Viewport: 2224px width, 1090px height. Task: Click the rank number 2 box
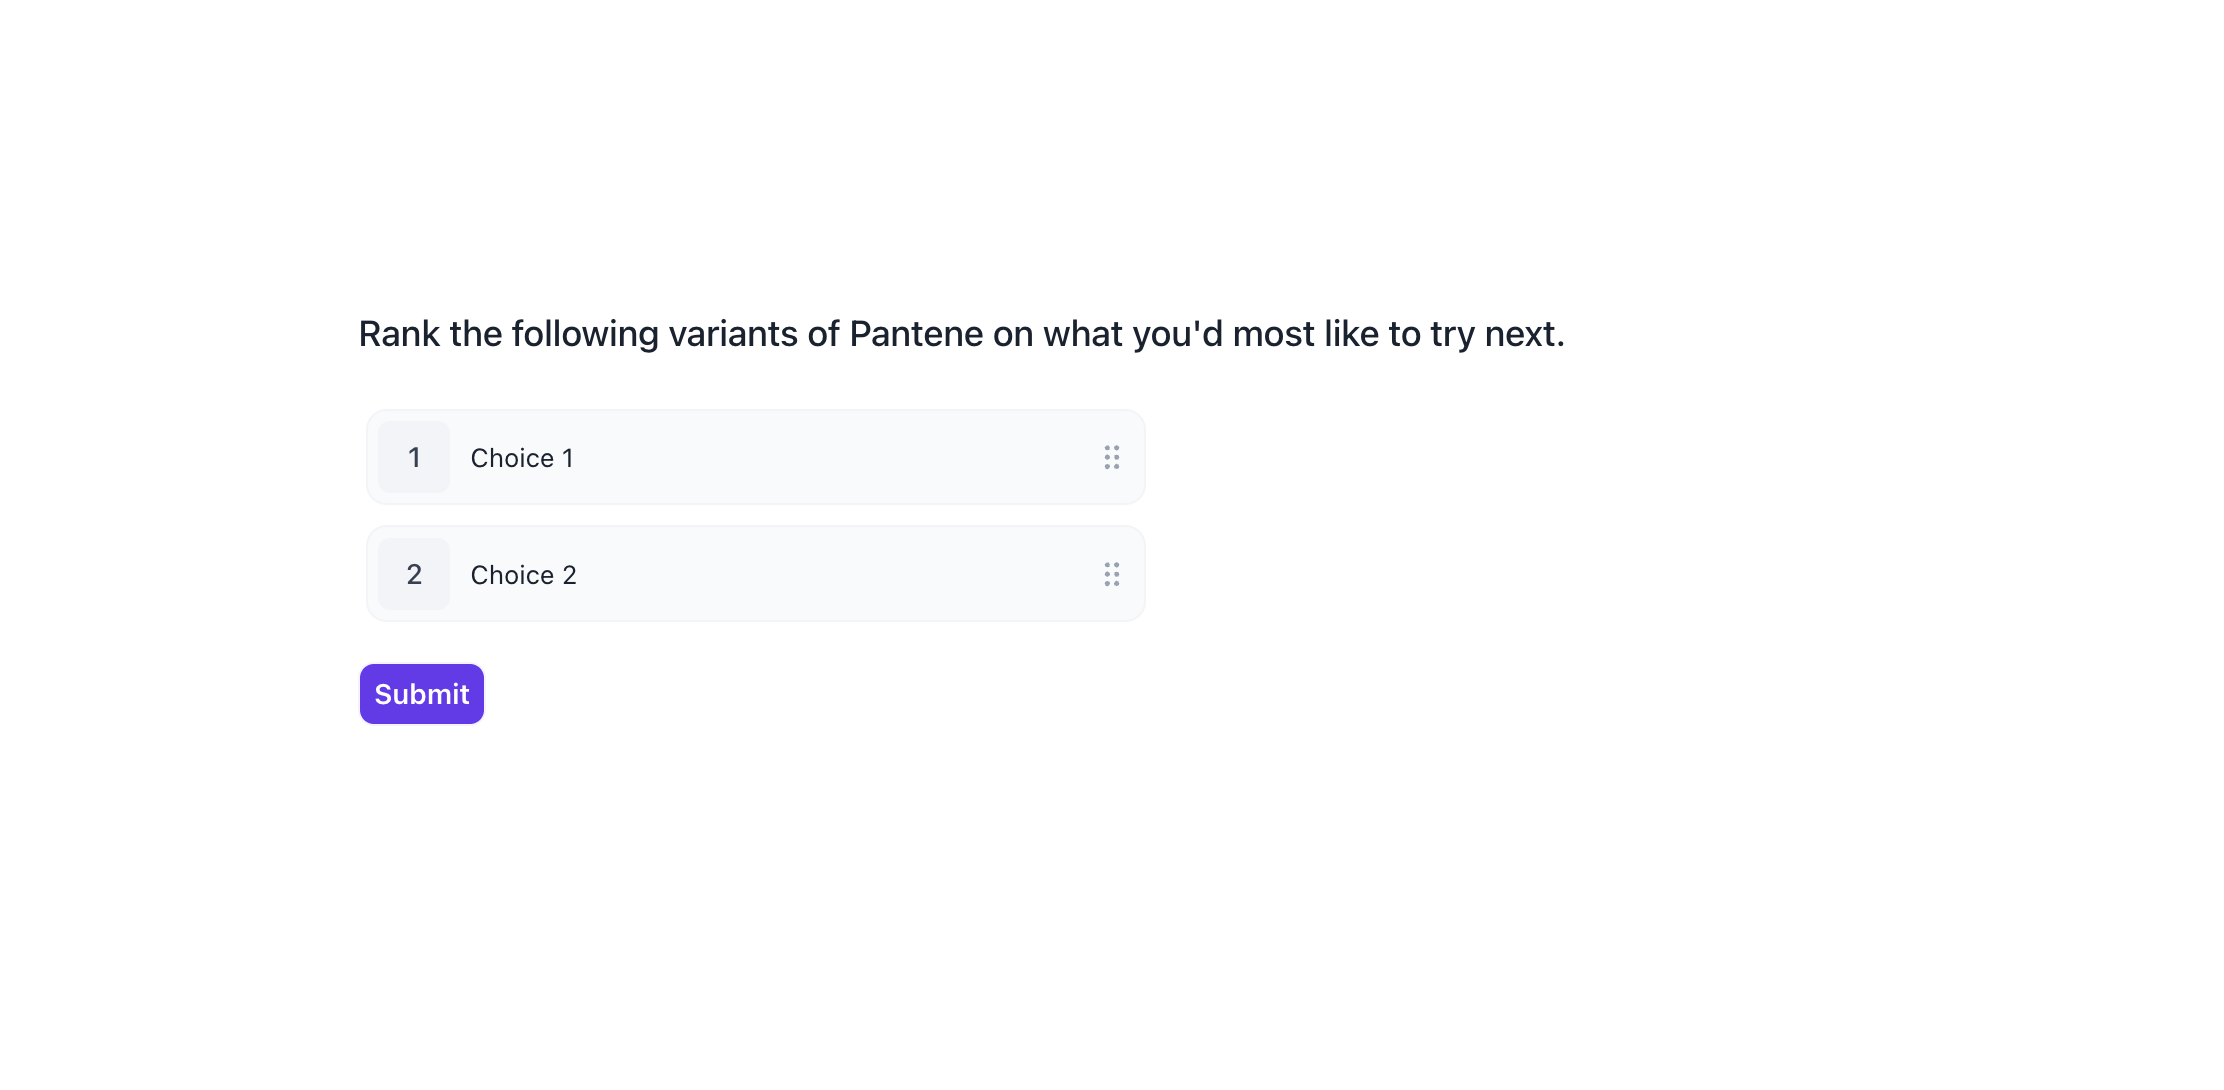(x=414, y=574)
